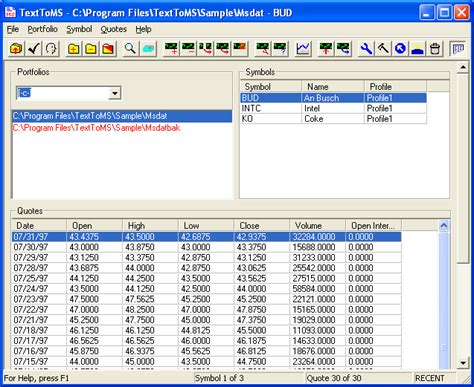
Task: Open the File menu
Action: pos(13,29)
